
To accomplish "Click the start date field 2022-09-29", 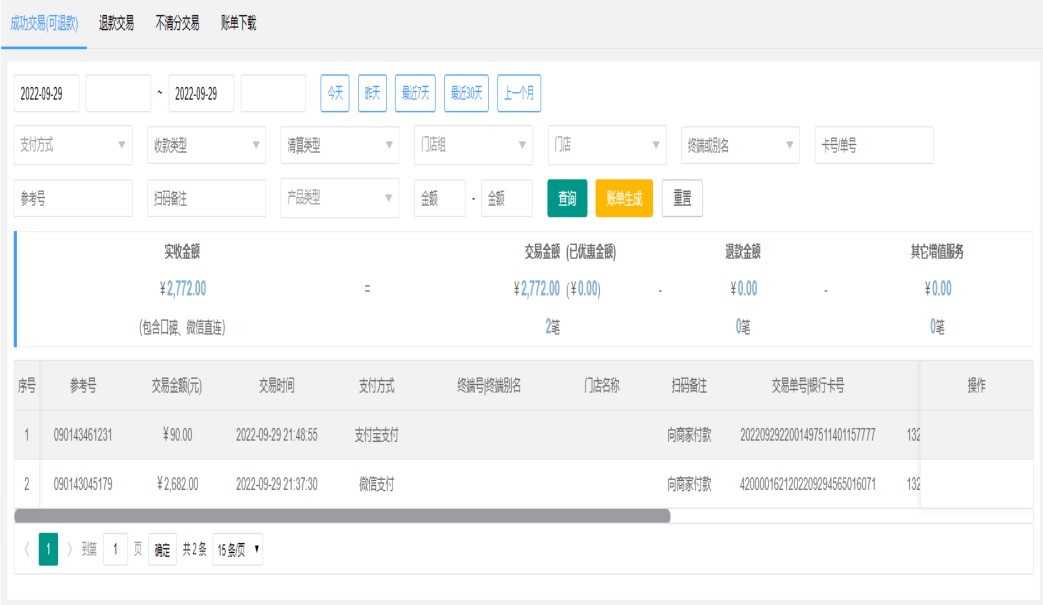I will click(46, 93).
